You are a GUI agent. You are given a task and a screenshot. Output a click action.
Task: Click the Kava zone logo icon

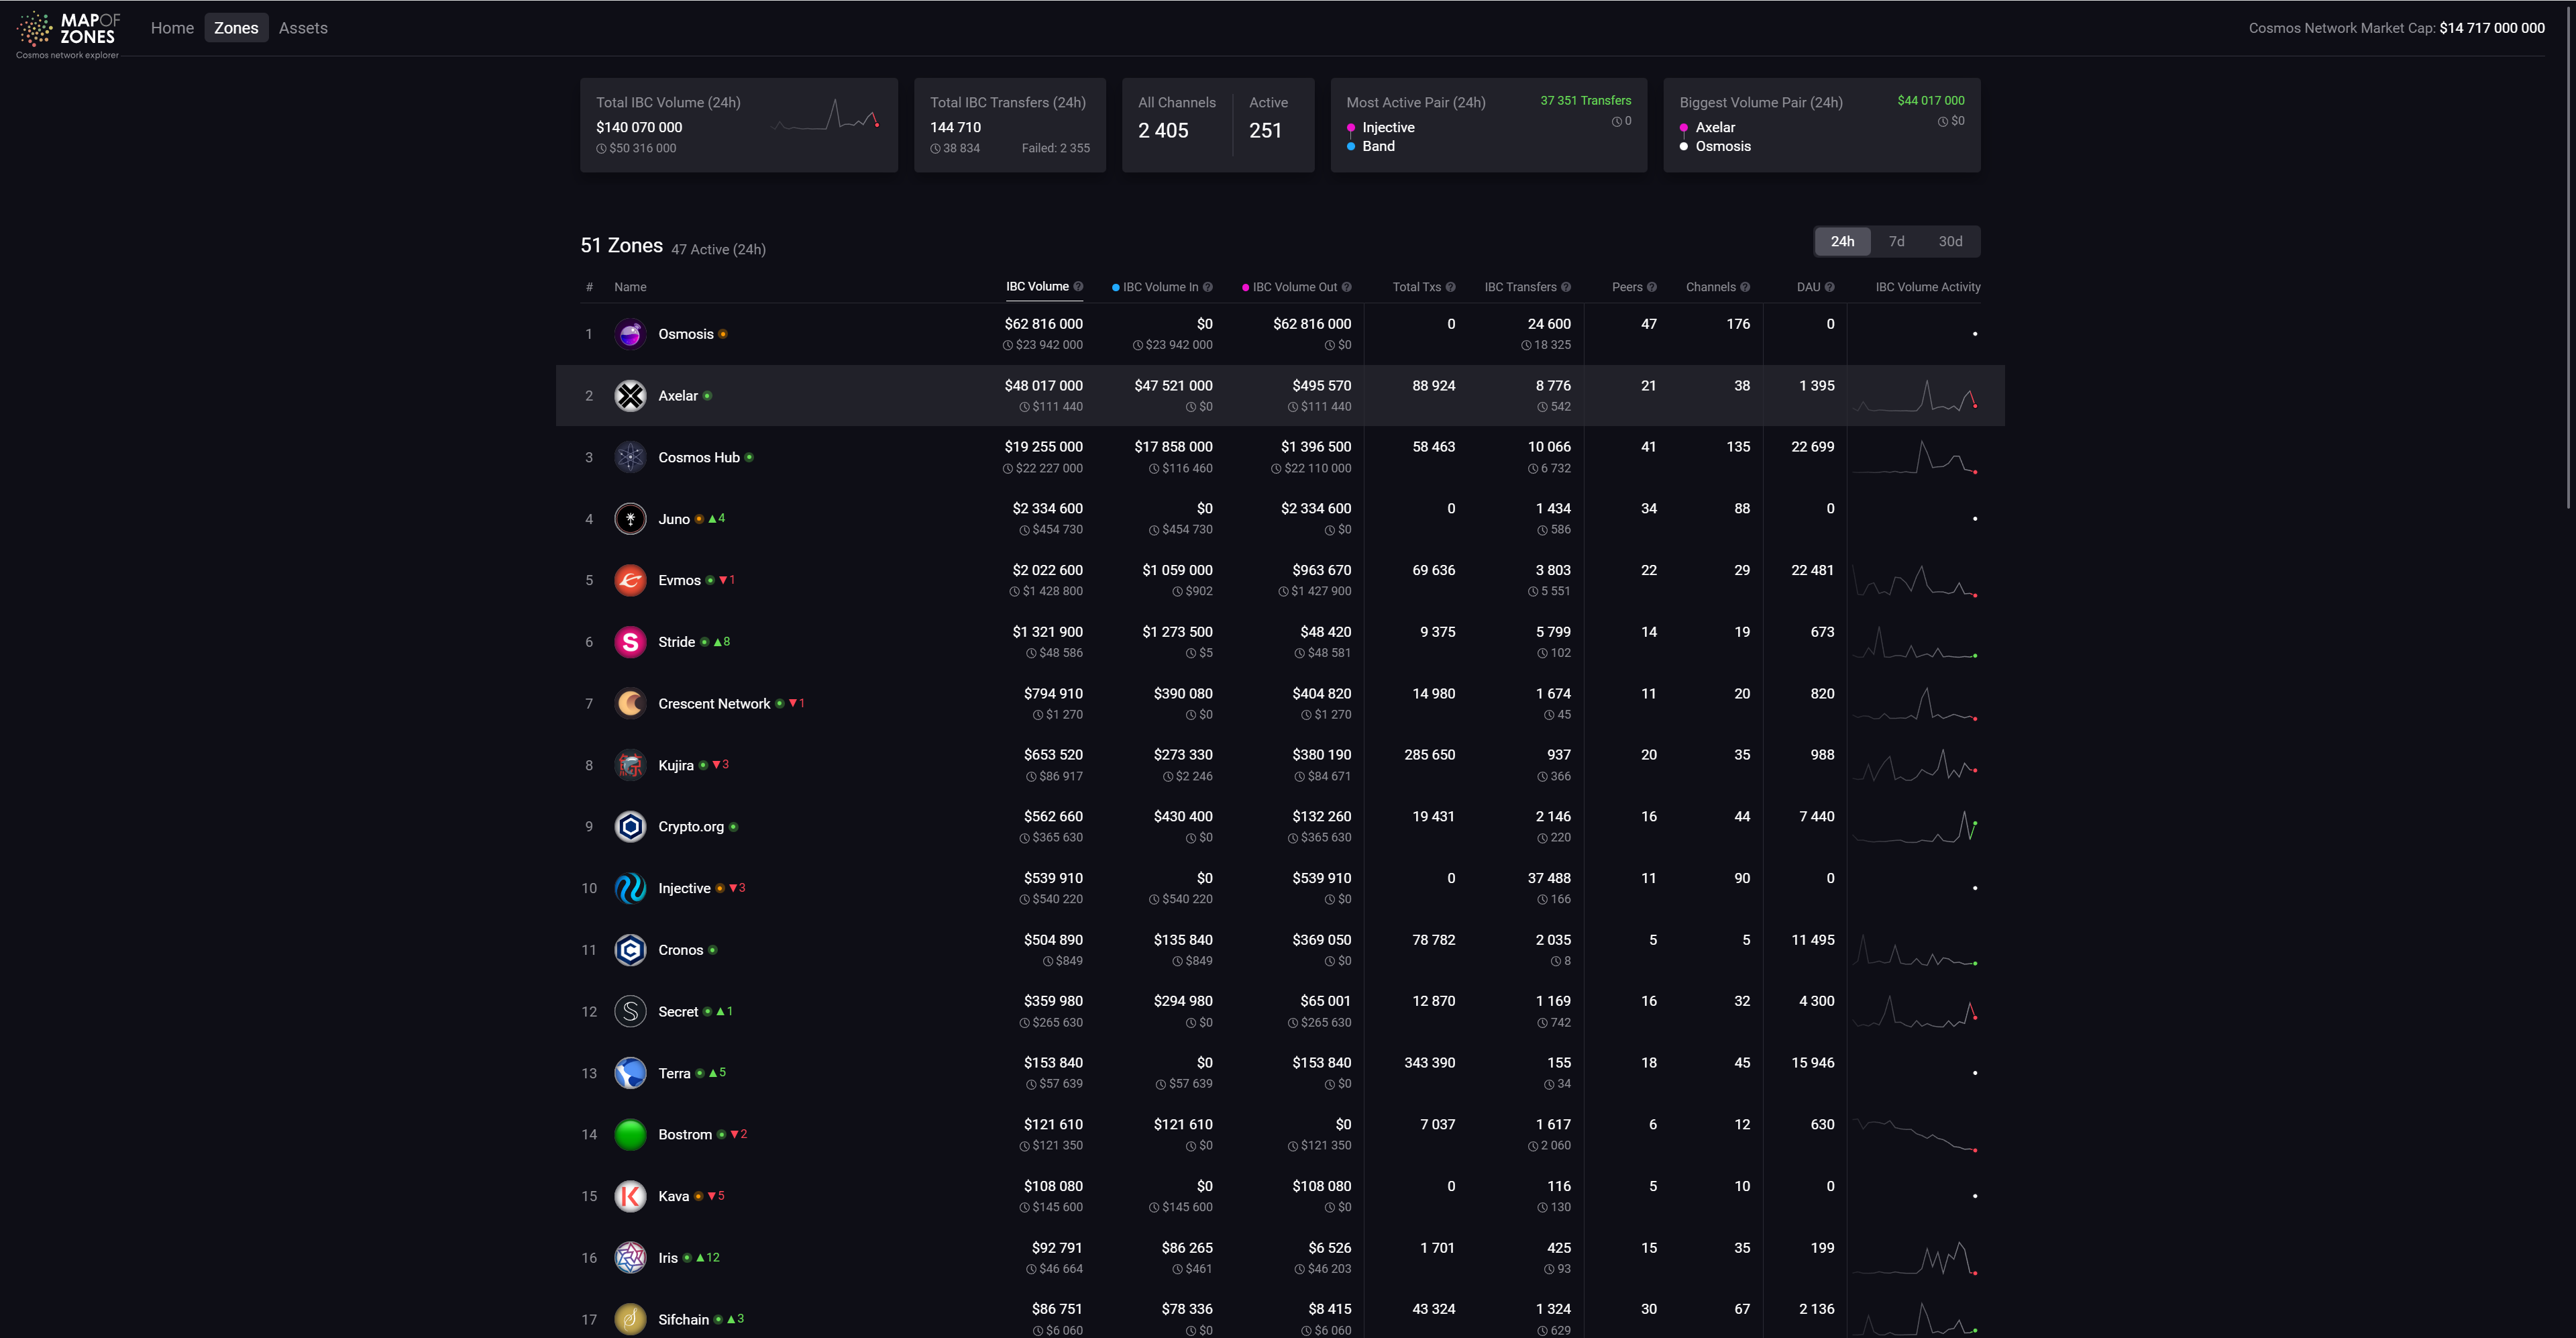tap(630, 1196)
